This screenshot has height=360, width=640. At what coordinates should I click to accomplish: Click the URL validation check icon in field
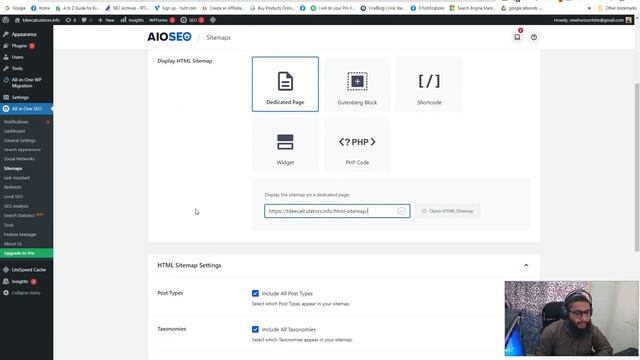point(401,211)
